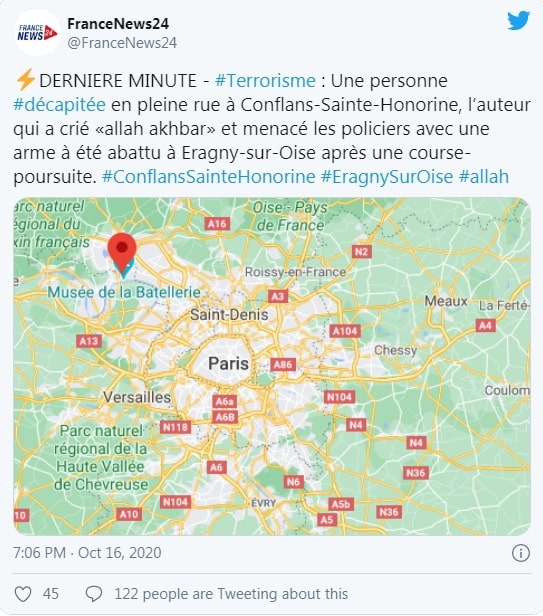Viewport: 543px width, 616px height.
Task: Open the @FranceNews24 handle
Action: click(122, 43)
